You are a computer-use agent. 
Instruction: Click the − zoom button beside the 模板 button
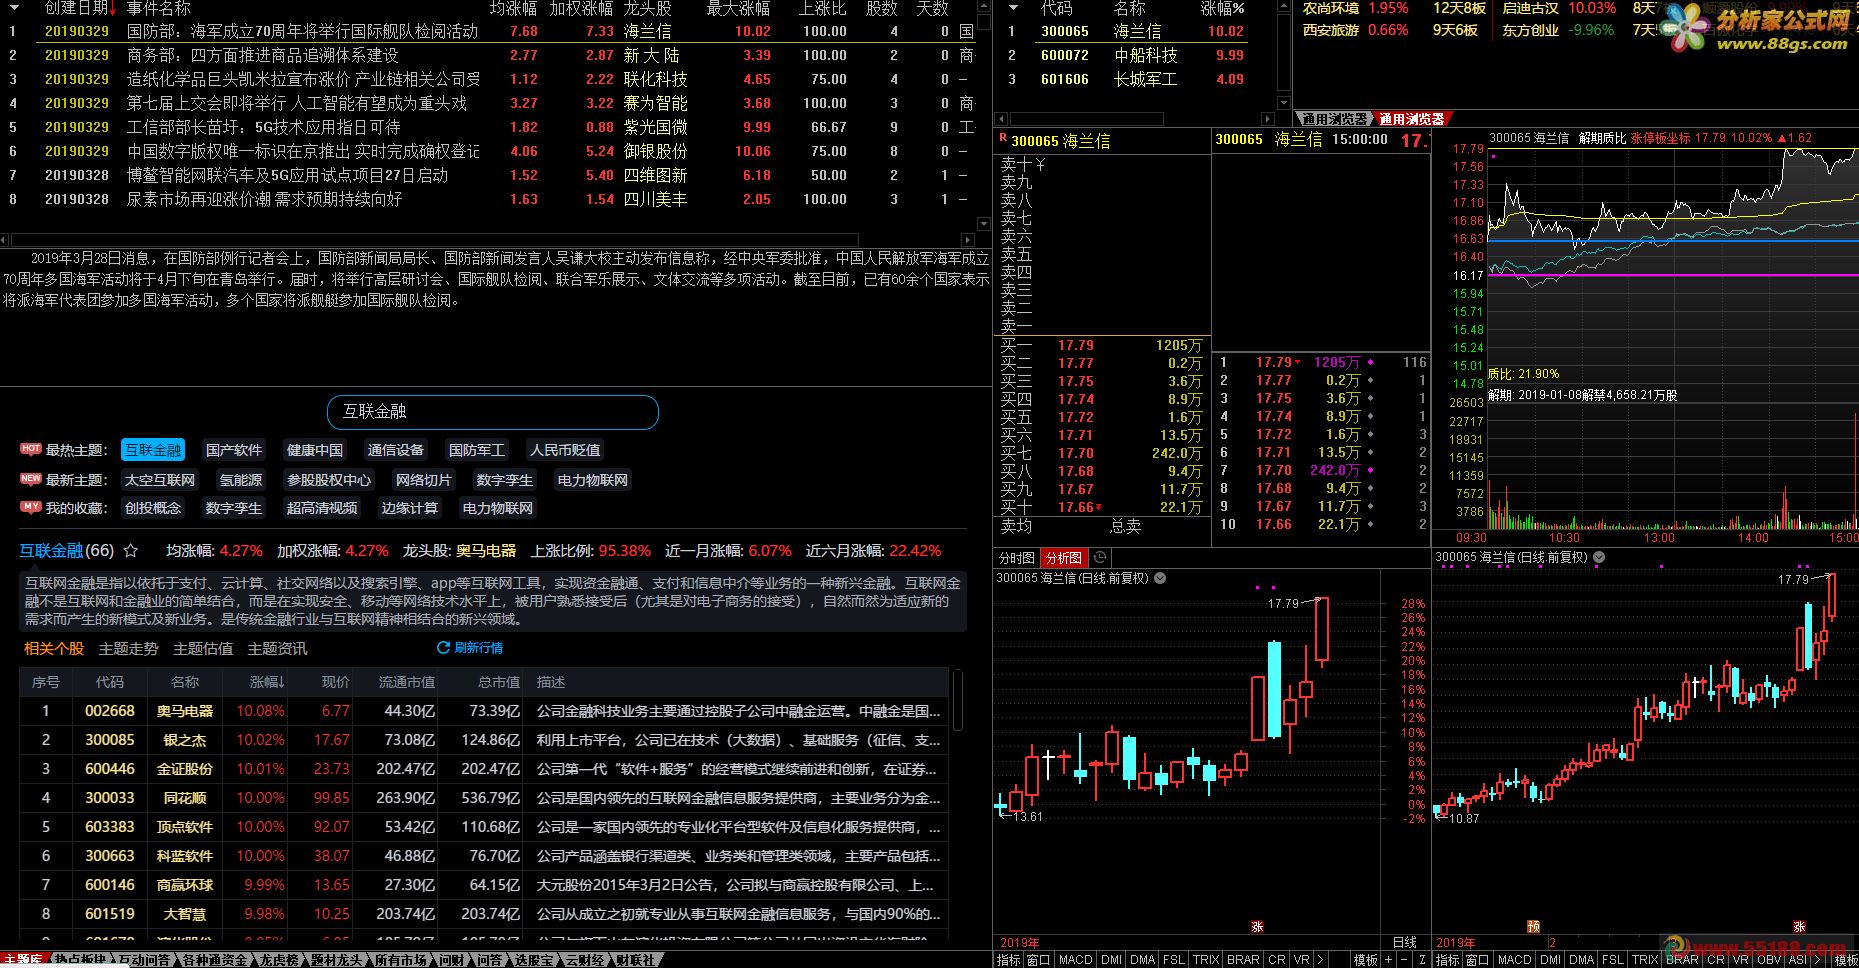tap(1404, 960)
